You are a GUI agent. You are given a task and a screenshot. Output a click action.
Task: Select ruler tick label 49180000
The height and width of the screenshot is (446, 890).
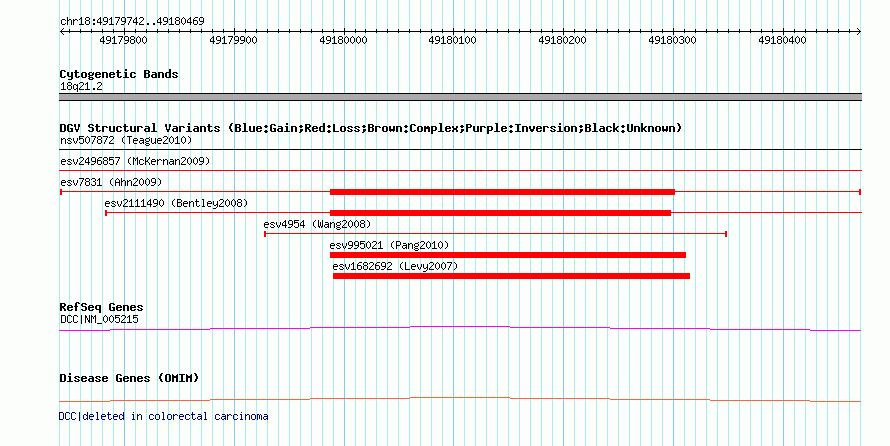343,40
